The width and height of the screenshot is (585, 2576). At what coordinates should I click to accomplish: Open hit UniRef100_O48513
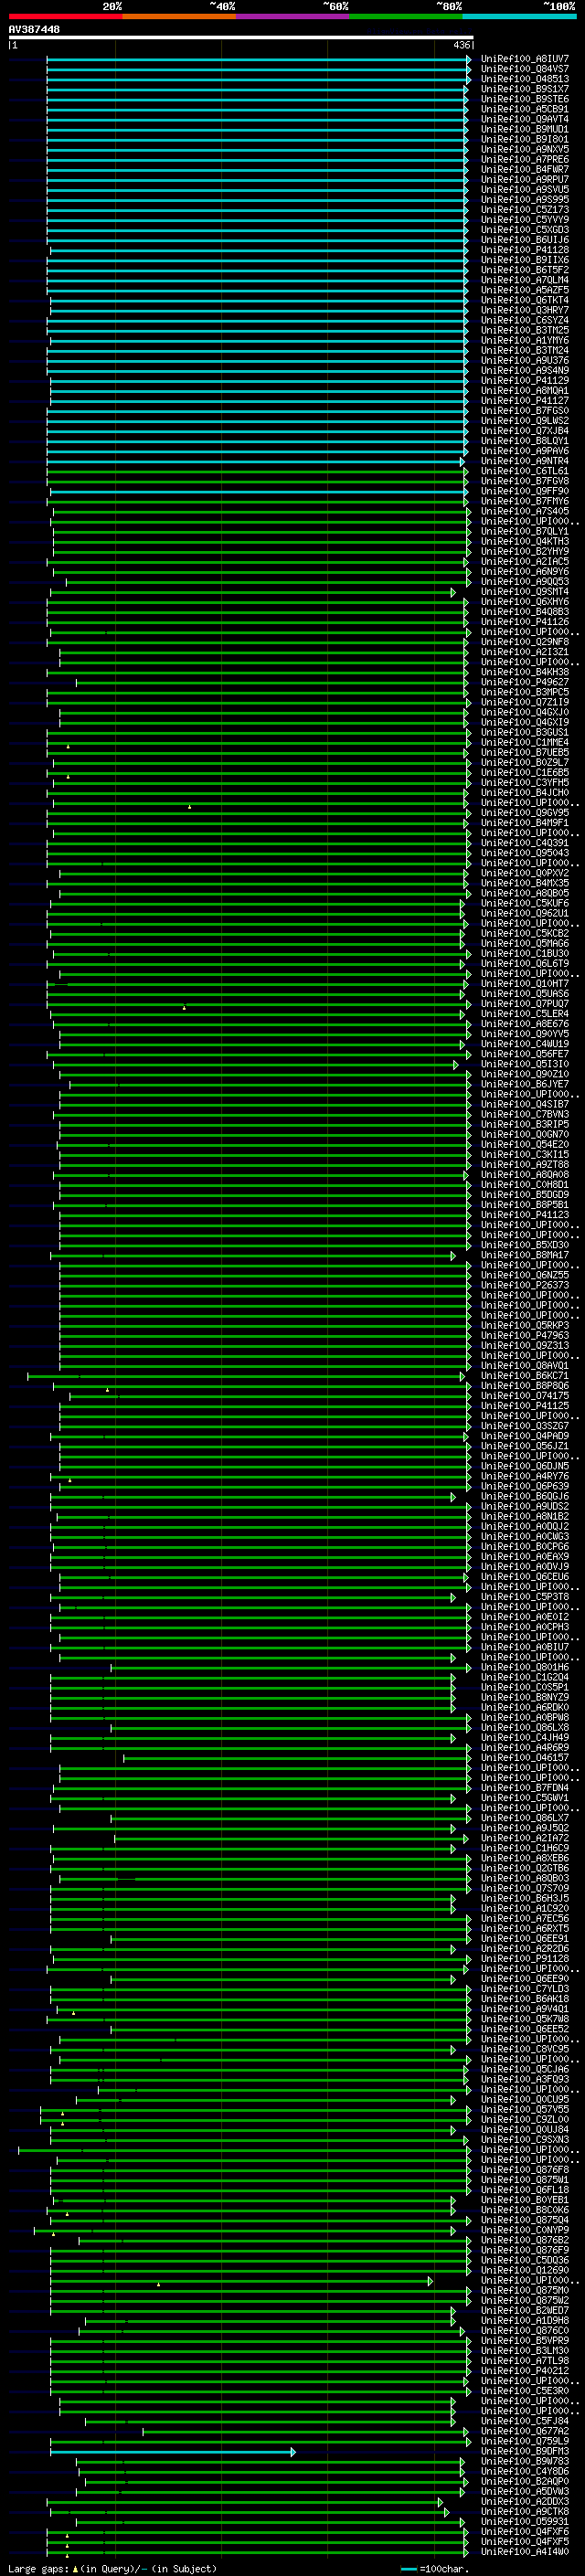[x=524, y=79]
